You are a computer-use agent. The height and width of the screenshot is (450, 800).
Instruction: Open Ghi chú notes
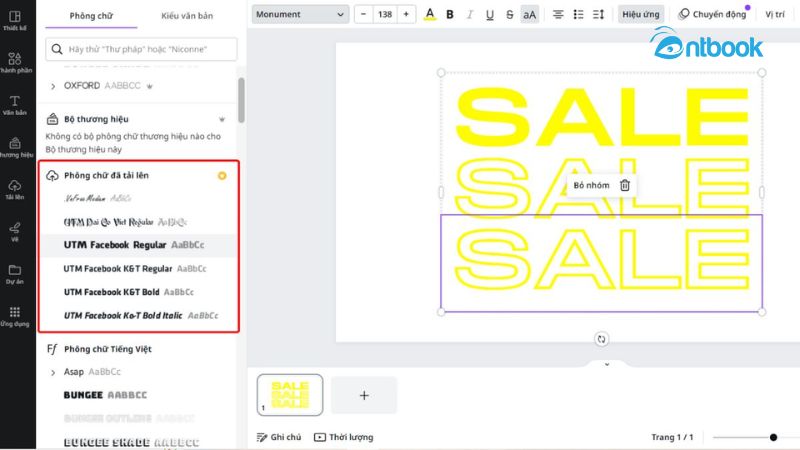[x=279, y=437]
